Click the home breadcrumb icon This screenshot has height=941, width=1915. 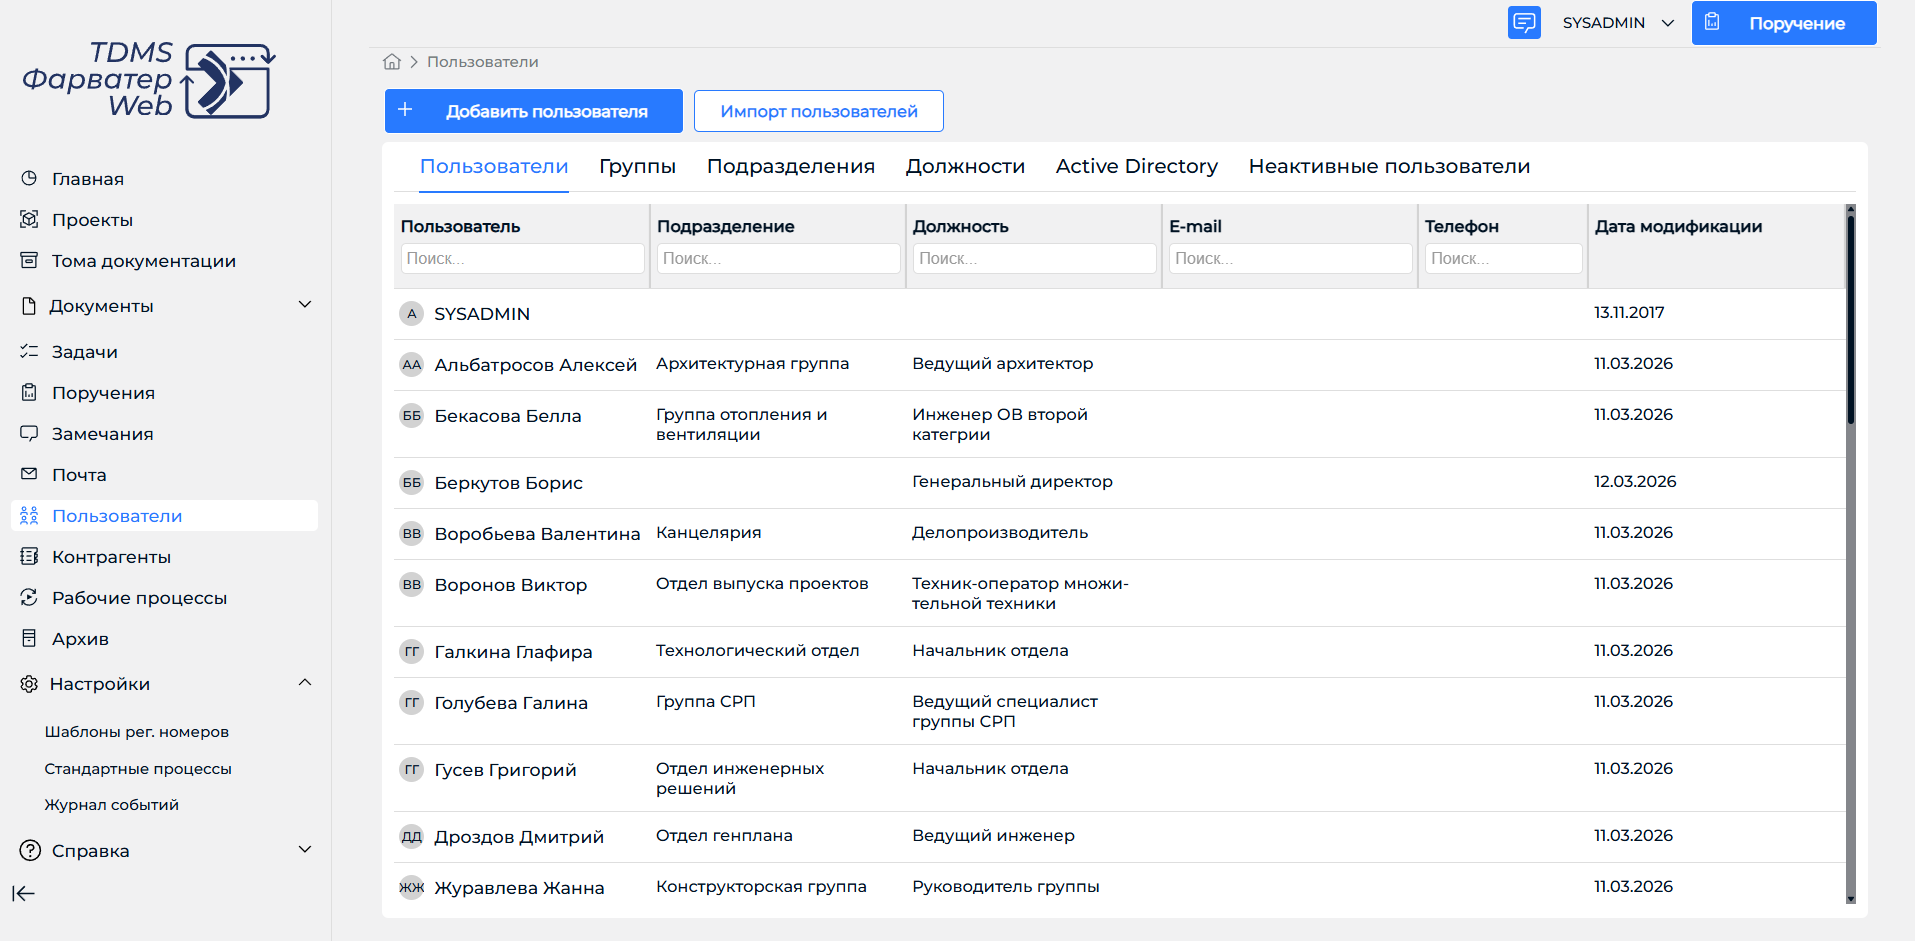tap(392, 62)
